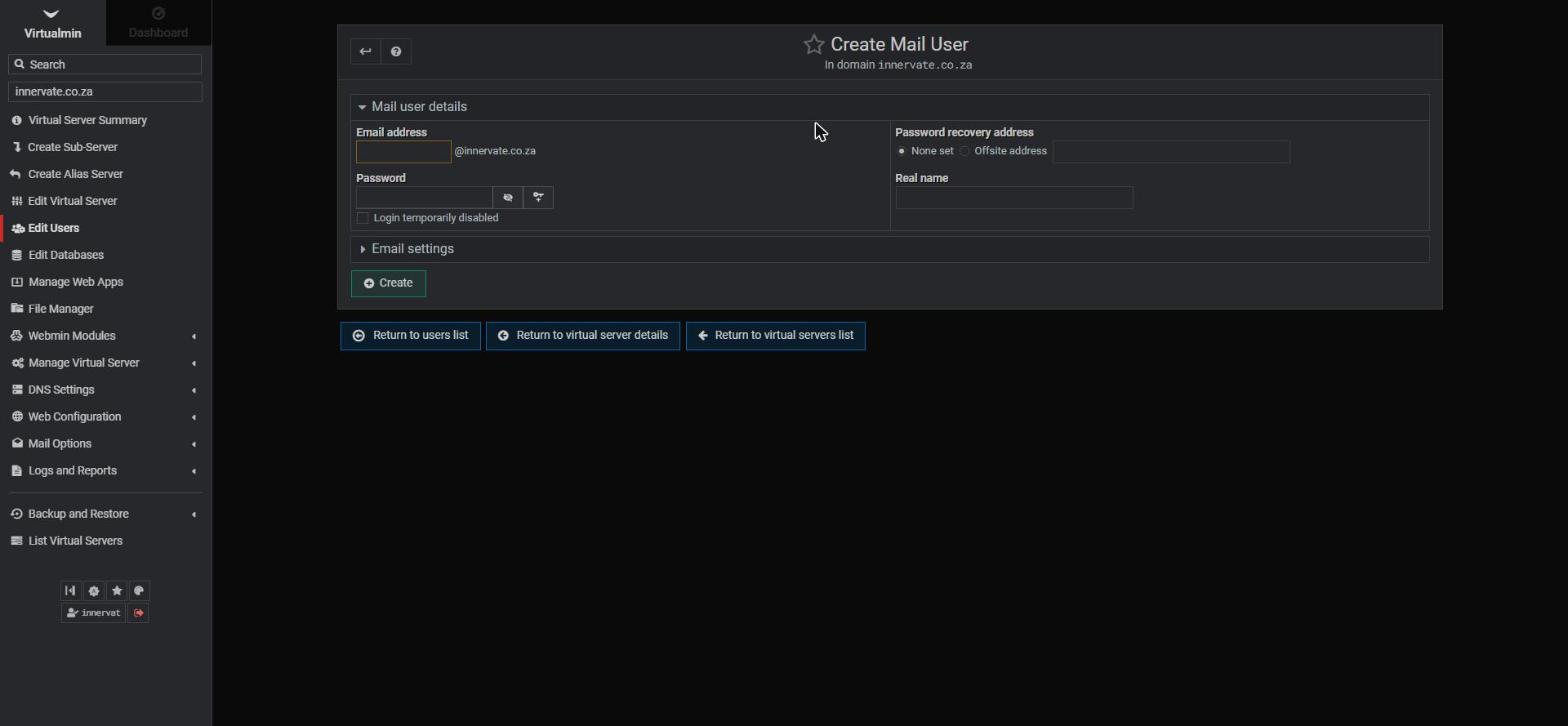Expand Backup and Restore submenu
Image resolution: width=1568 pixels, height=726 pixels.
pos(105,514)
